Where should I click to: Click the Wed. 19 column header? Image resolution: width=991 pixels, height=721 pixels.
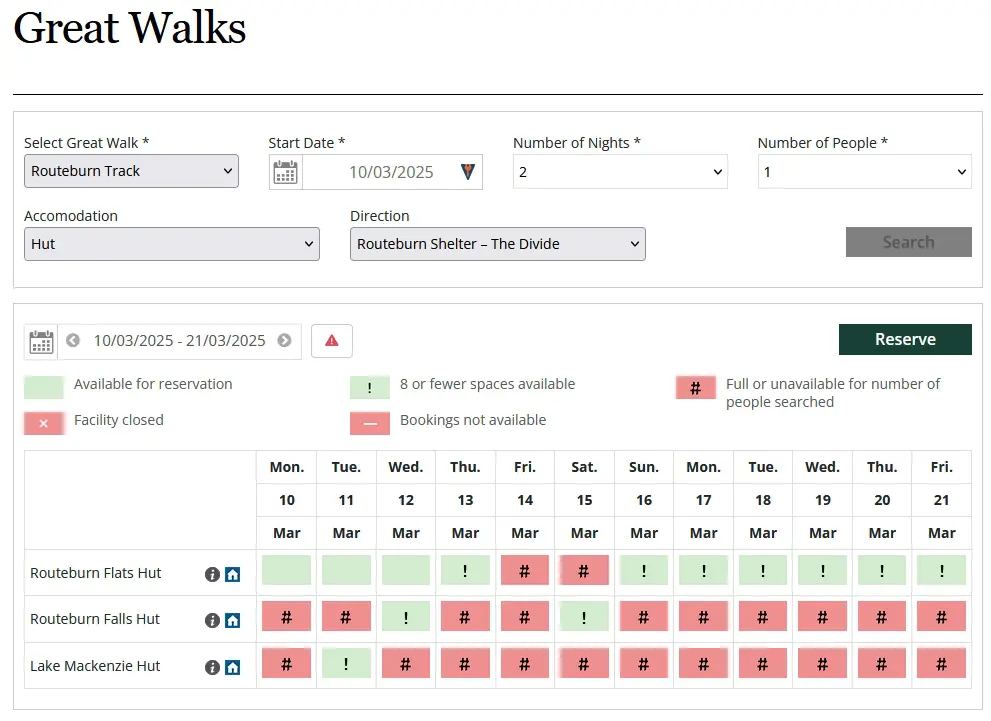tap(822, 500)
